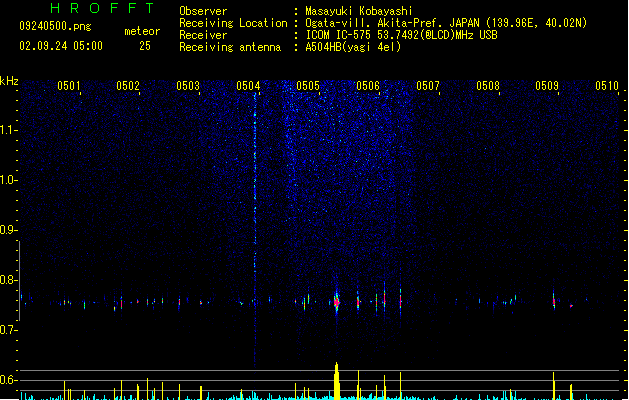This screenshot has width=629, height=400.
Task: Click the Receiving antenna label
Action: 230,47
